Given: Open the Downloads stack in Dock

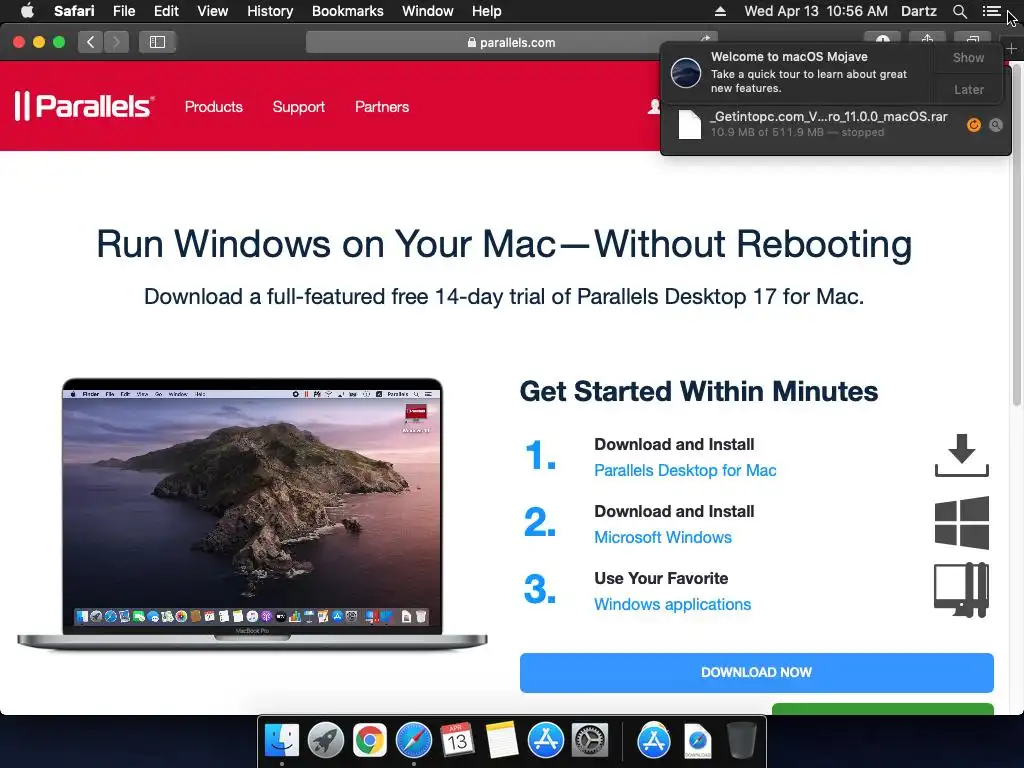Looking at the screenshot, I should tap(697, 741).
